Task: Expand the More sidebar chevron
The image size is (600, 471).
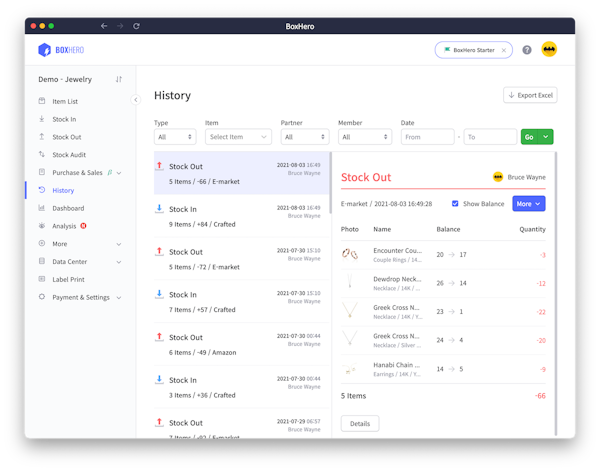Action: 119,244
